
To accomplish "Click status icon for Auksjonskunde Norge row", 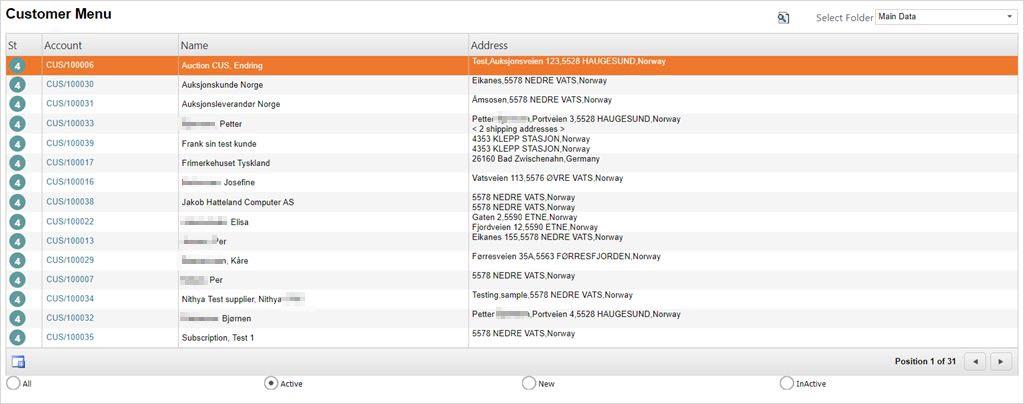I will tap(17, 85).
